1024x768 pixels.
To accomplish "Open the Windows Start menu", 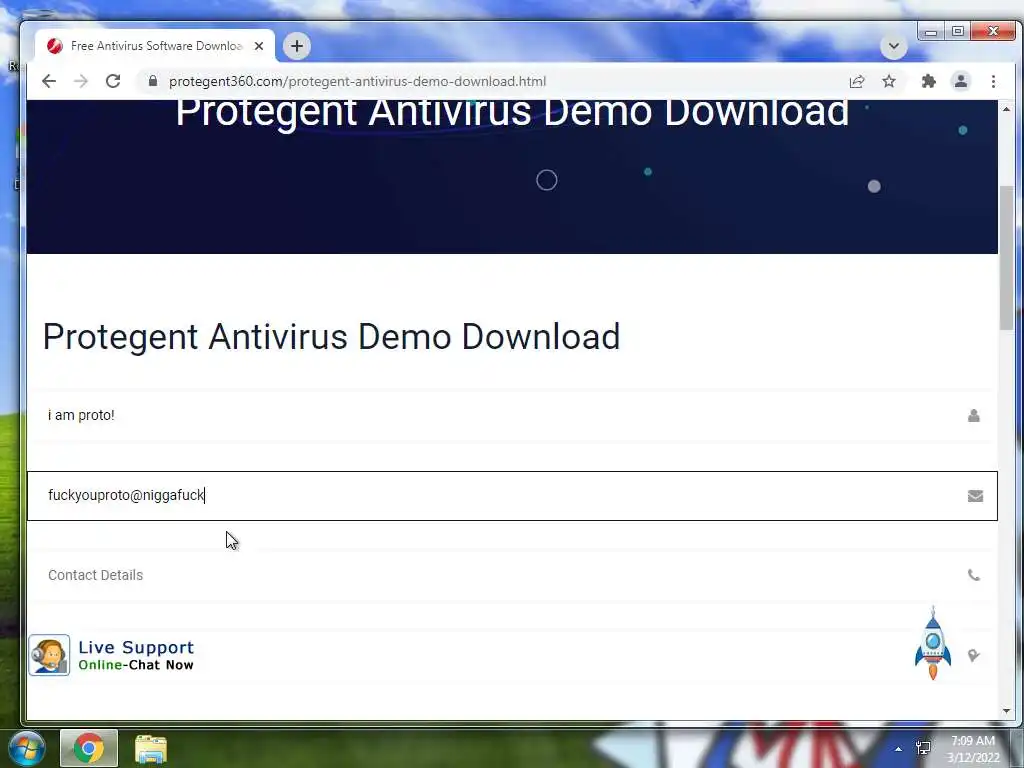I will pos(27,748).
